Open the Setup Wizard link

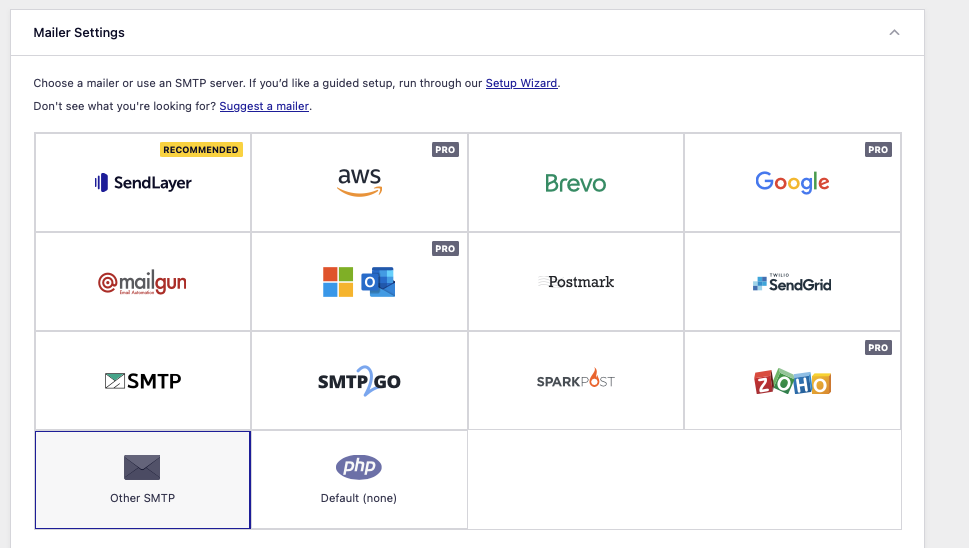(521, 83)
